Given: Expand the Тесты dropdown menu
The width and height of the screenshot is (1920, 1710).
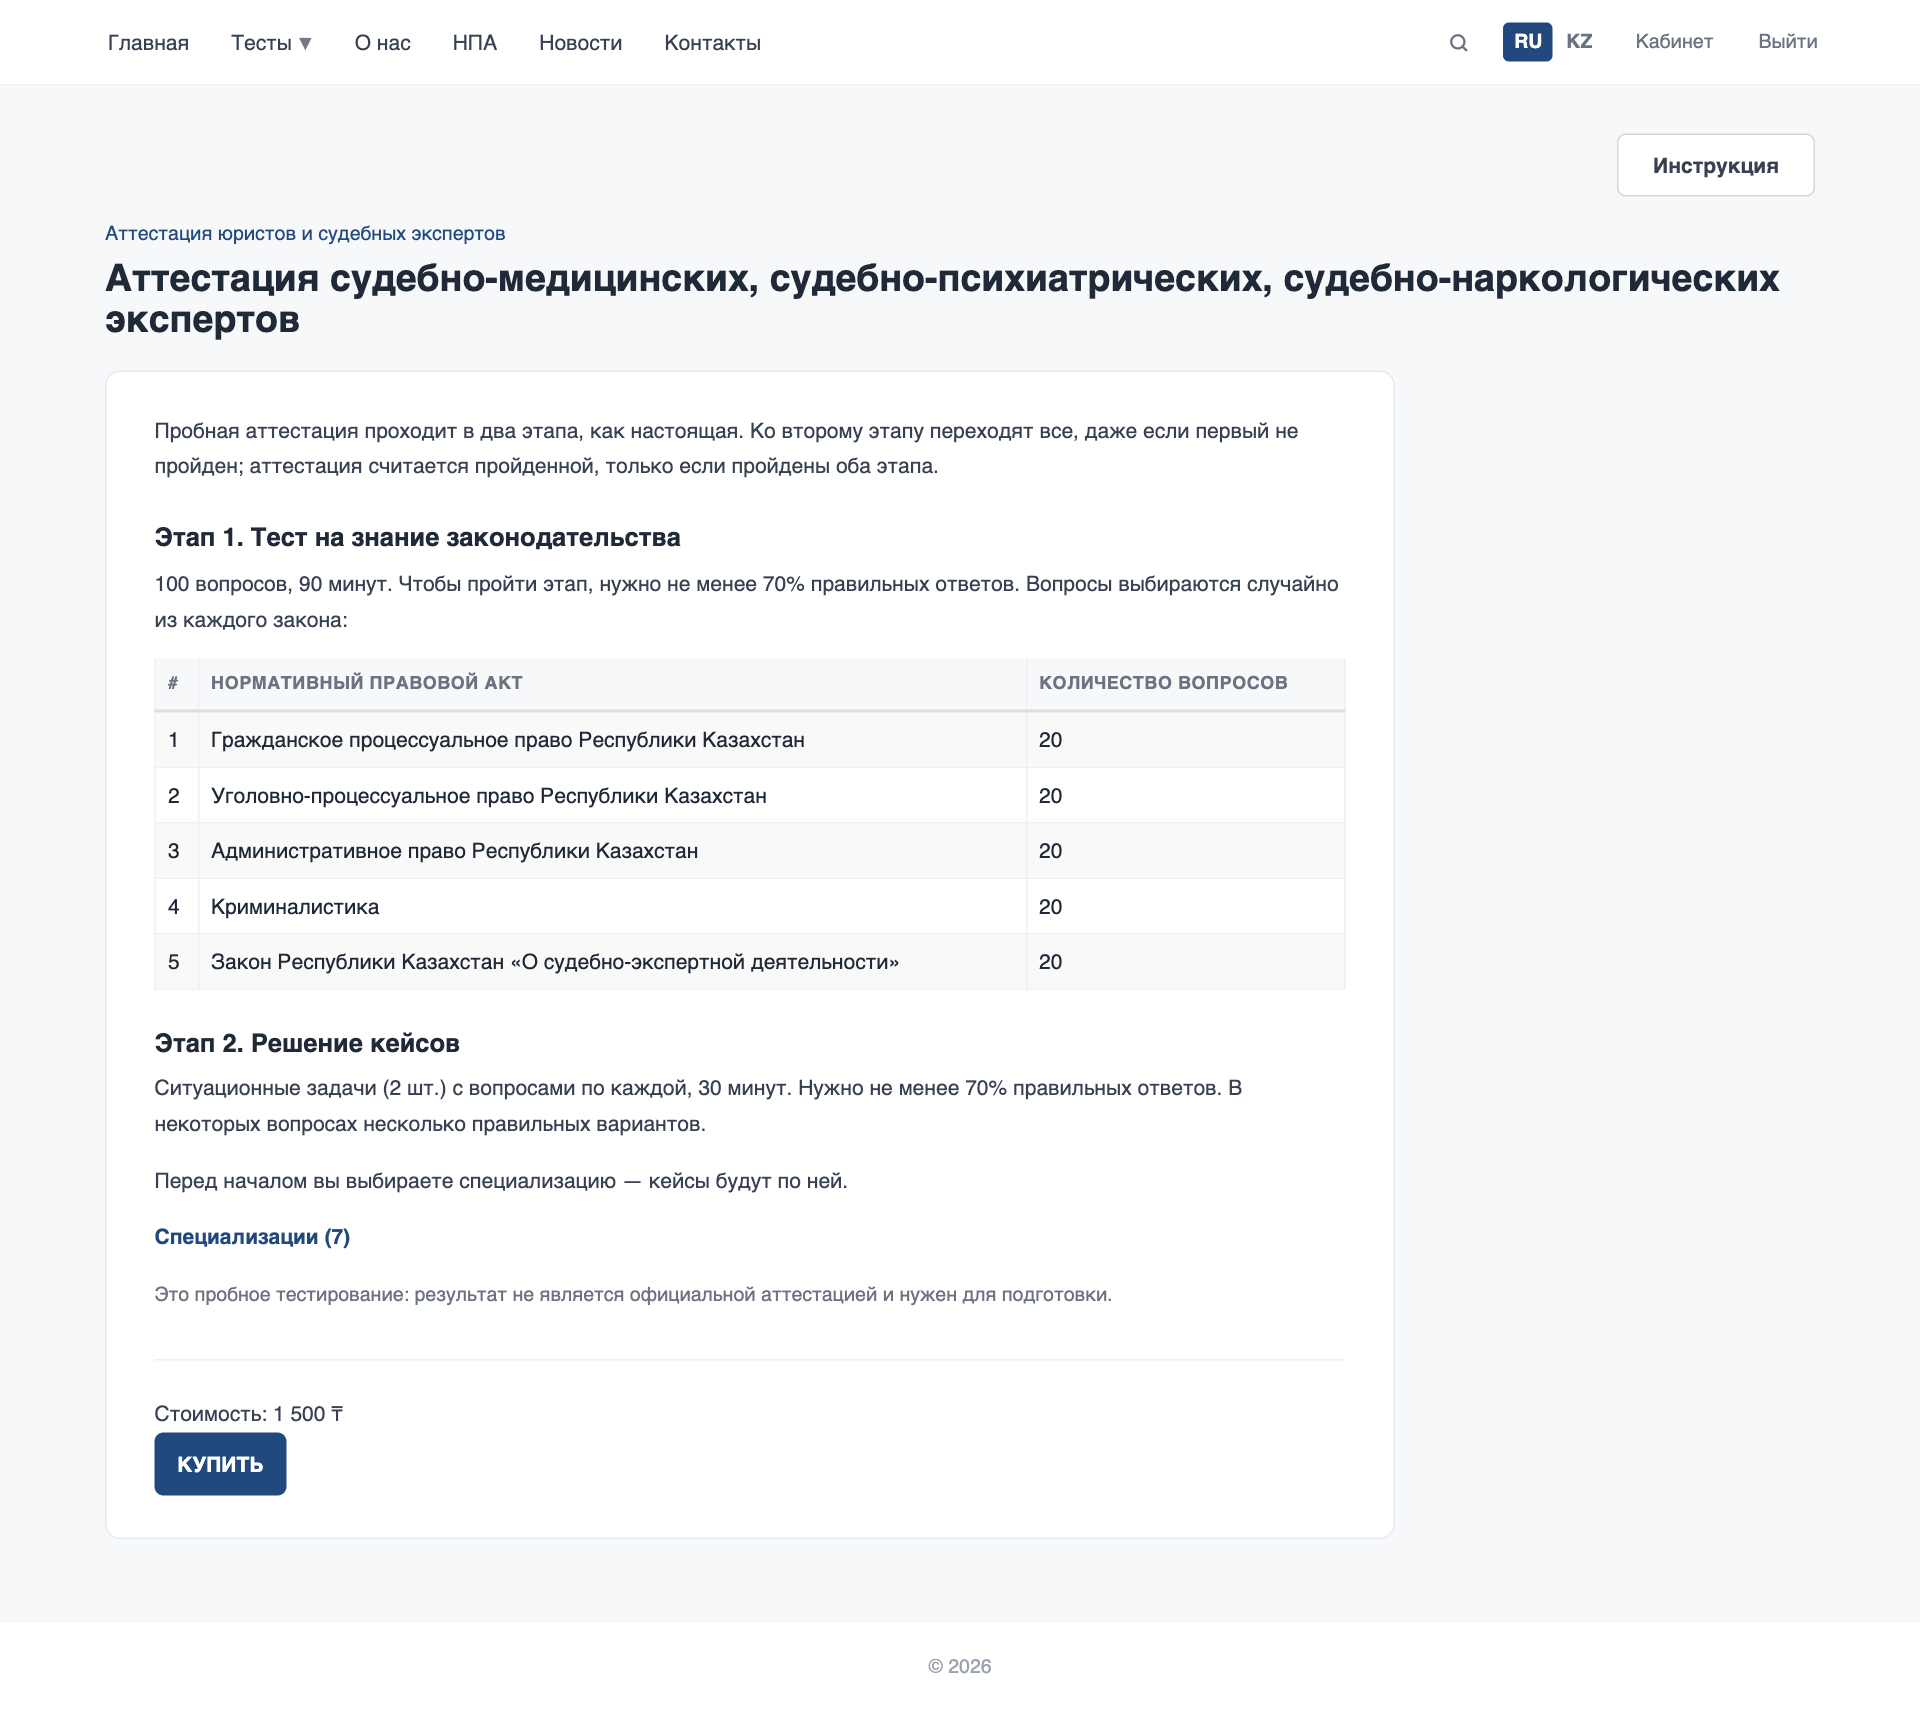Looking at the screenshot, I should [271, 42].
